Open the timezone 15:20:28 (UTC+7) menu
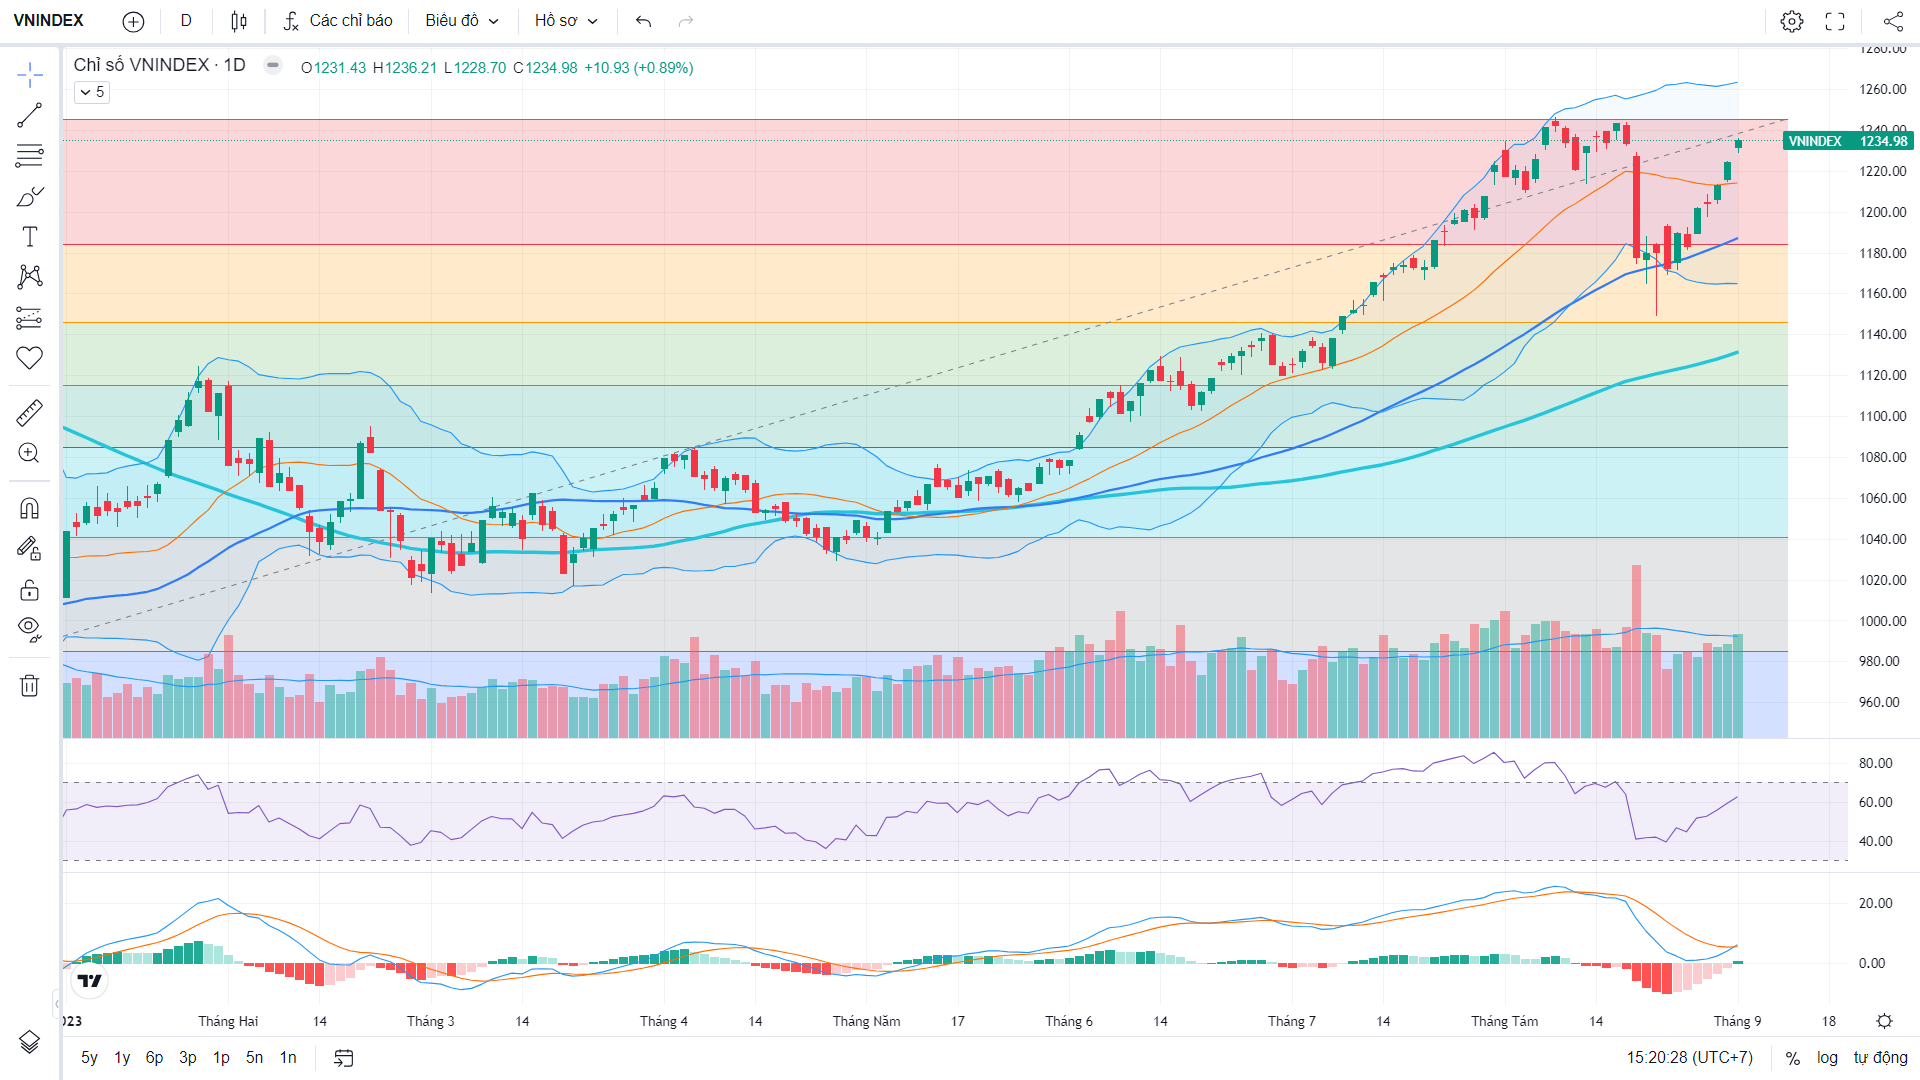 (x=1689, y=1058)
